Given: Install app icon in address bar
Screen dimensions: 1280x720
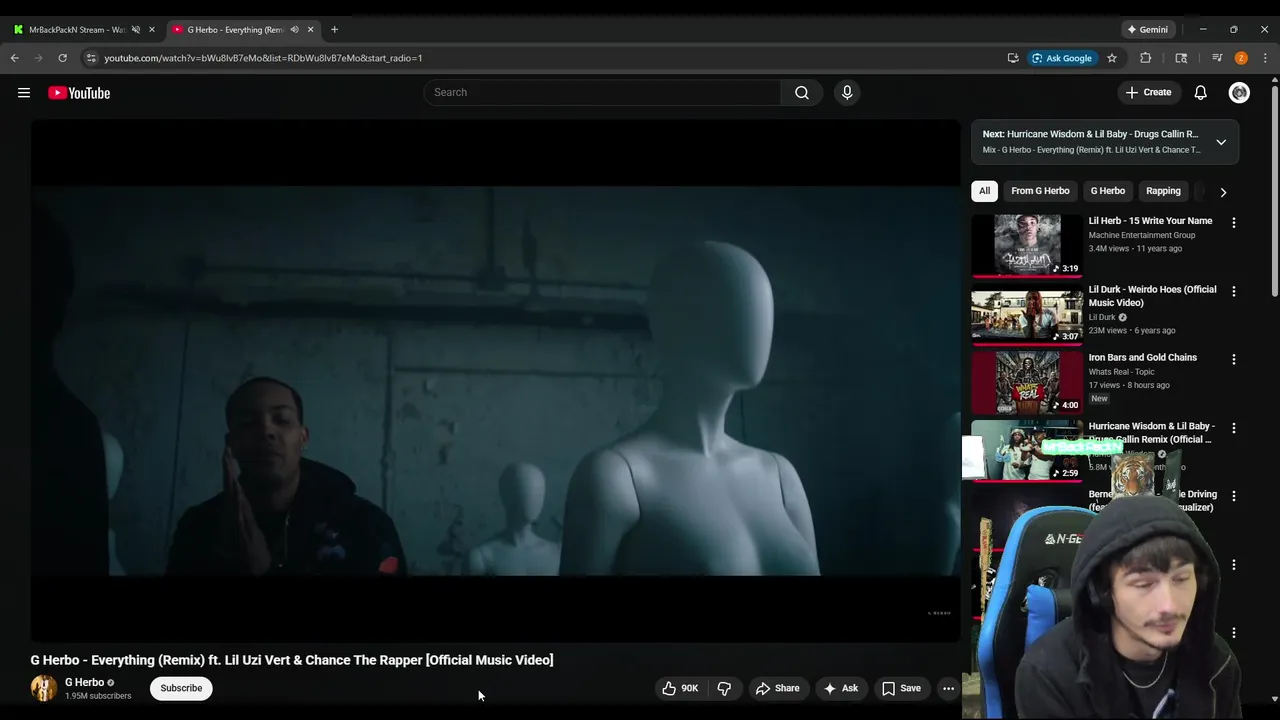Looking at the screenshot, I should click(x=1013, y=58).
